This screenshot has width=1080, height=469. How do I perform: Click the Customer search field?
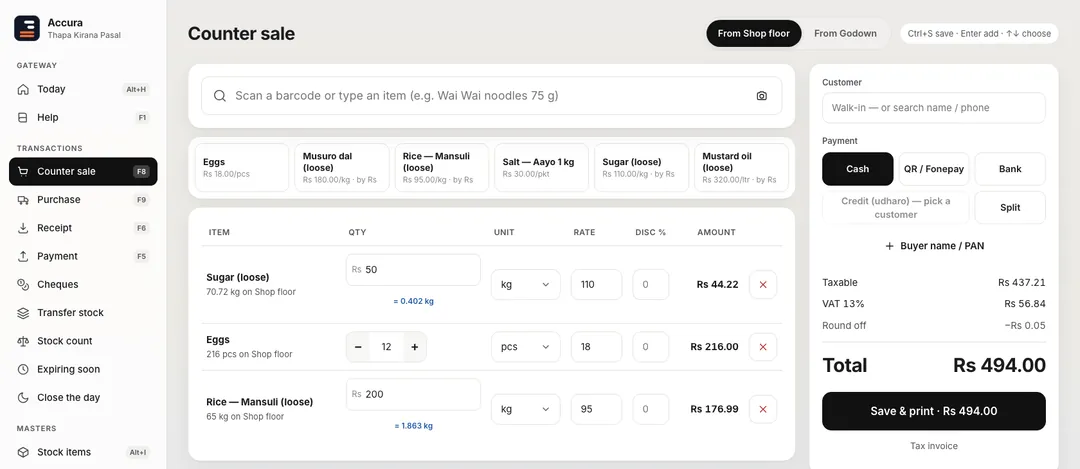[x=933, y=108]
